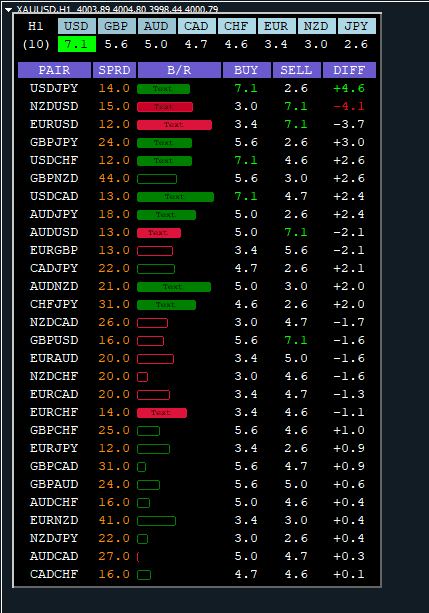
Task: Collapse the chart title triangle next to XAUUSD,H1
Action: 8,9
